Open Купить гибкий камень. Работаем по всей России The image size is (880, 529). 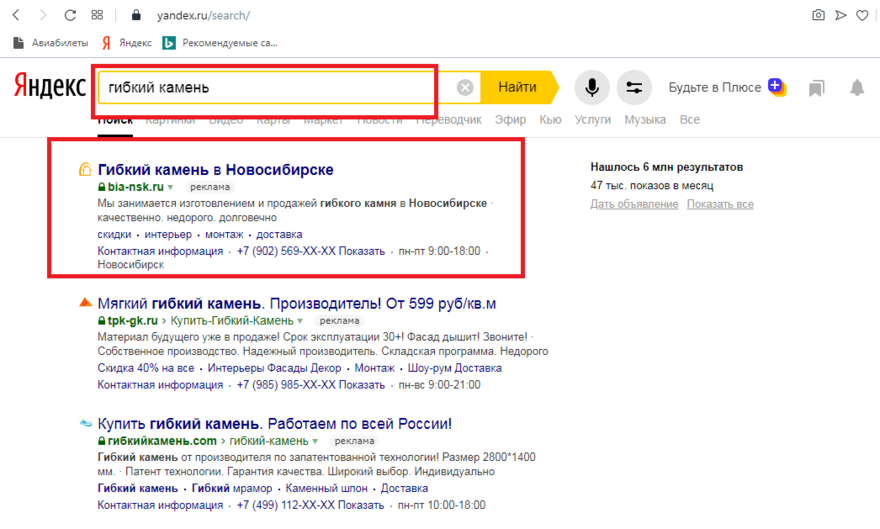pos(274,424)
